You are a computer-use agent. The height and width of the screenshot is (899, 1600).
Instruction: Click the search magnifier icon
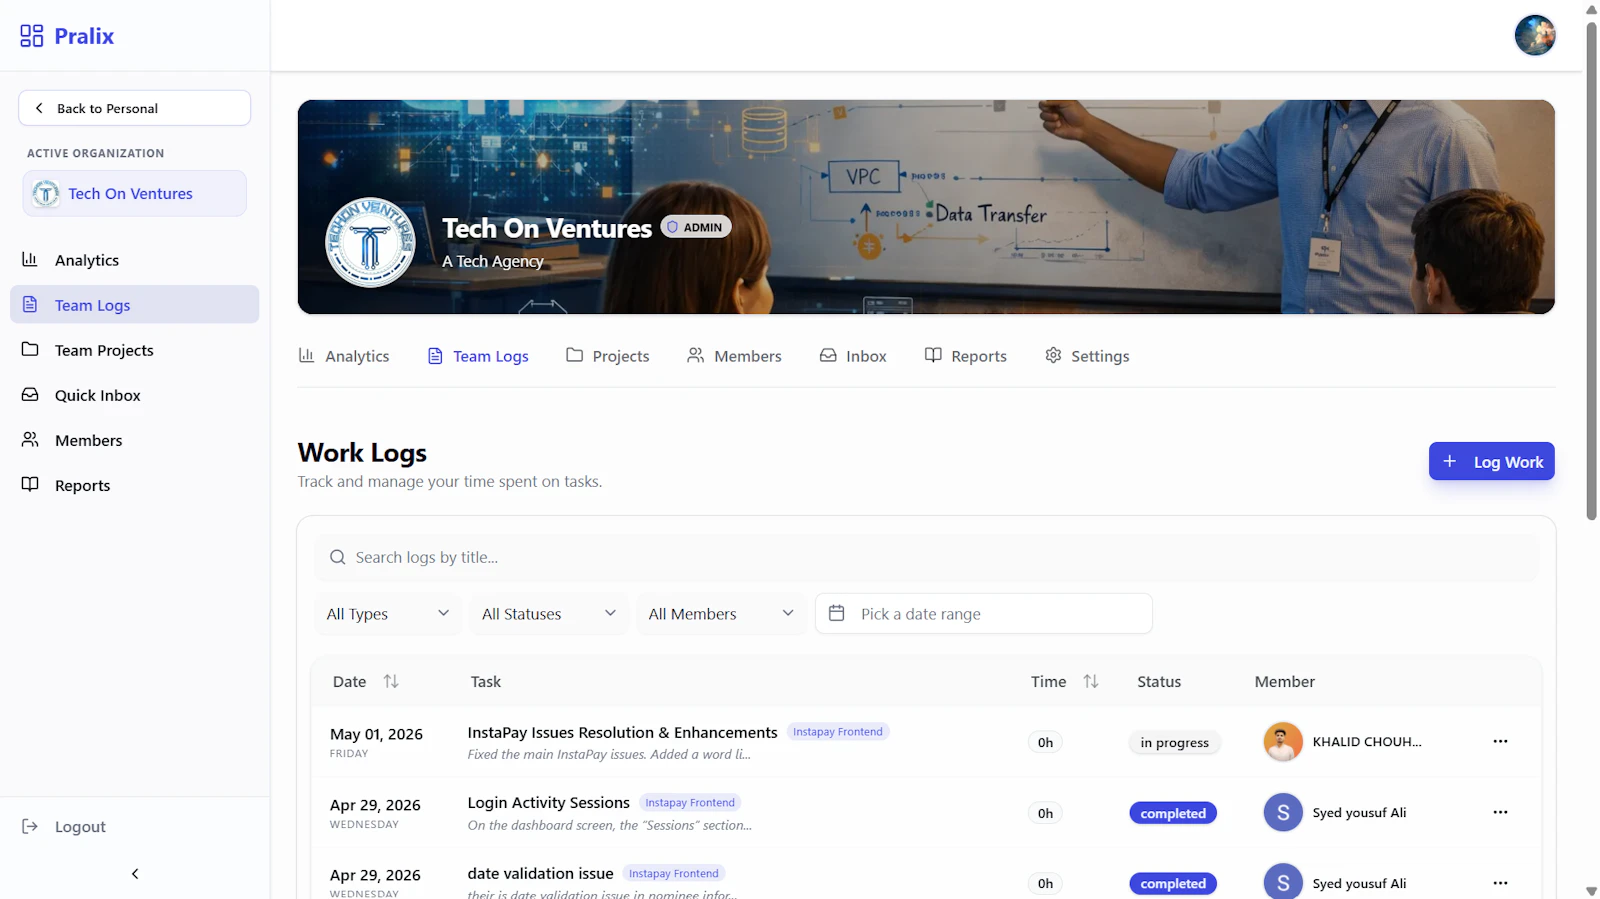point(338,557)
